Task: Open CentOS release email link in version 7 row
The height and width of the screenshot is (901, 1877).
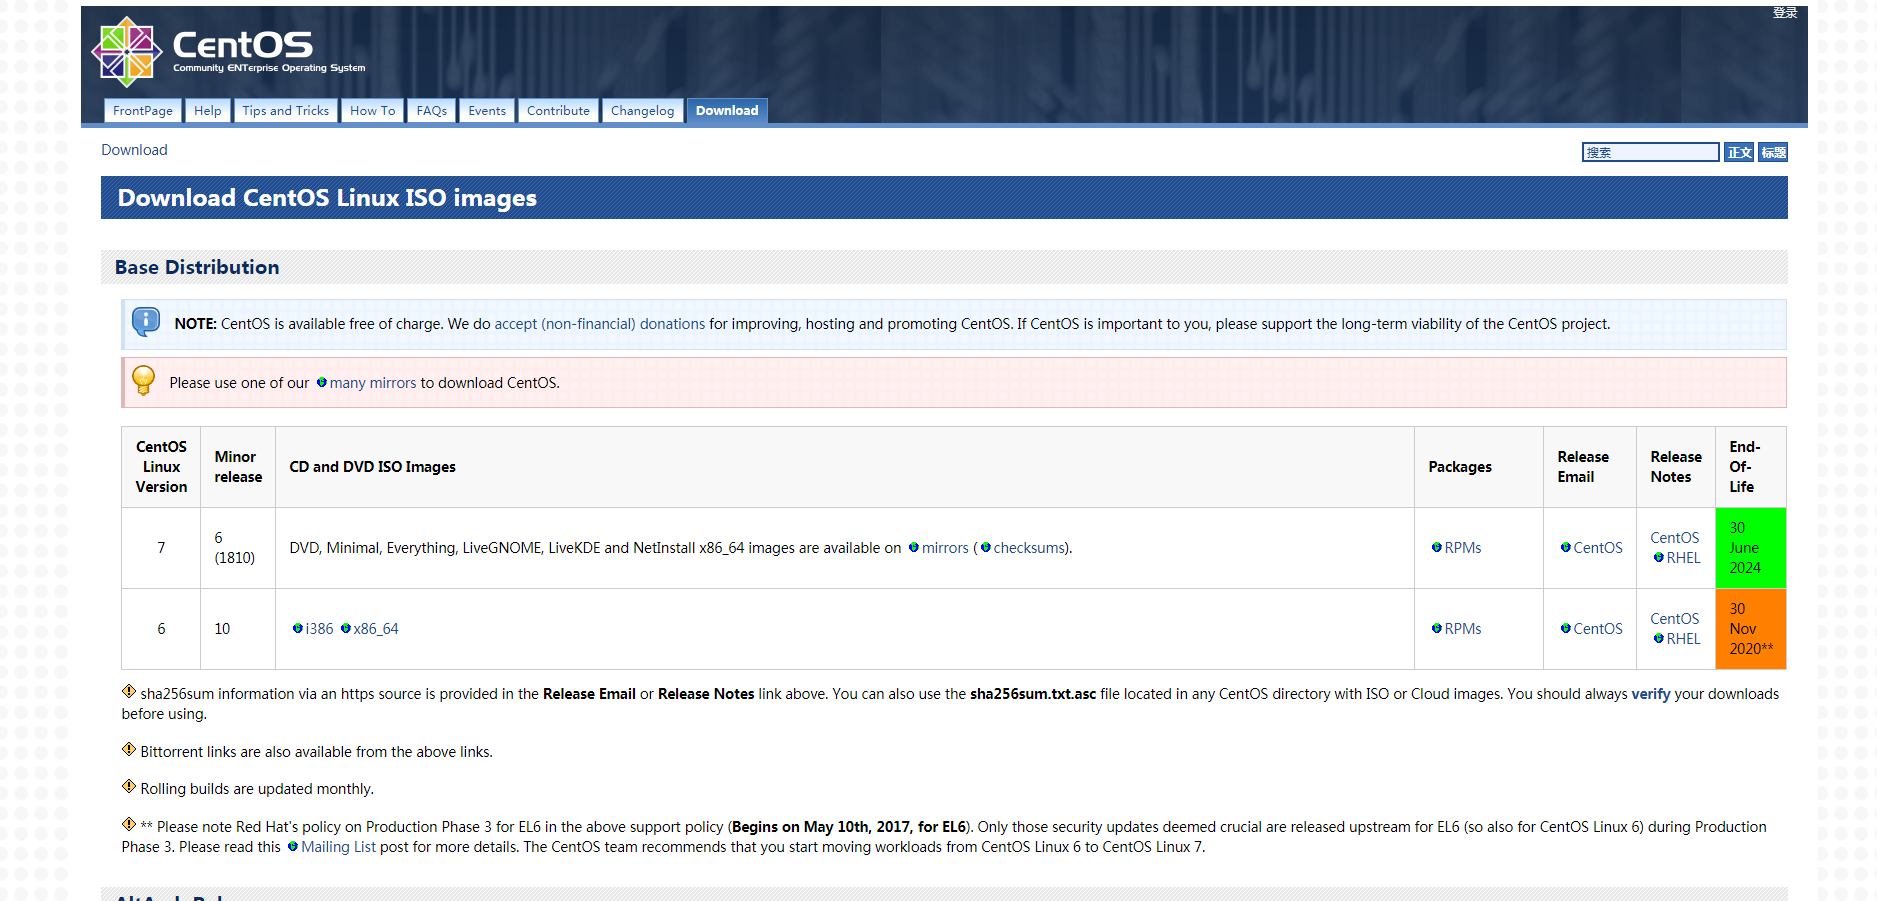Action: [x=1591, y=548]
